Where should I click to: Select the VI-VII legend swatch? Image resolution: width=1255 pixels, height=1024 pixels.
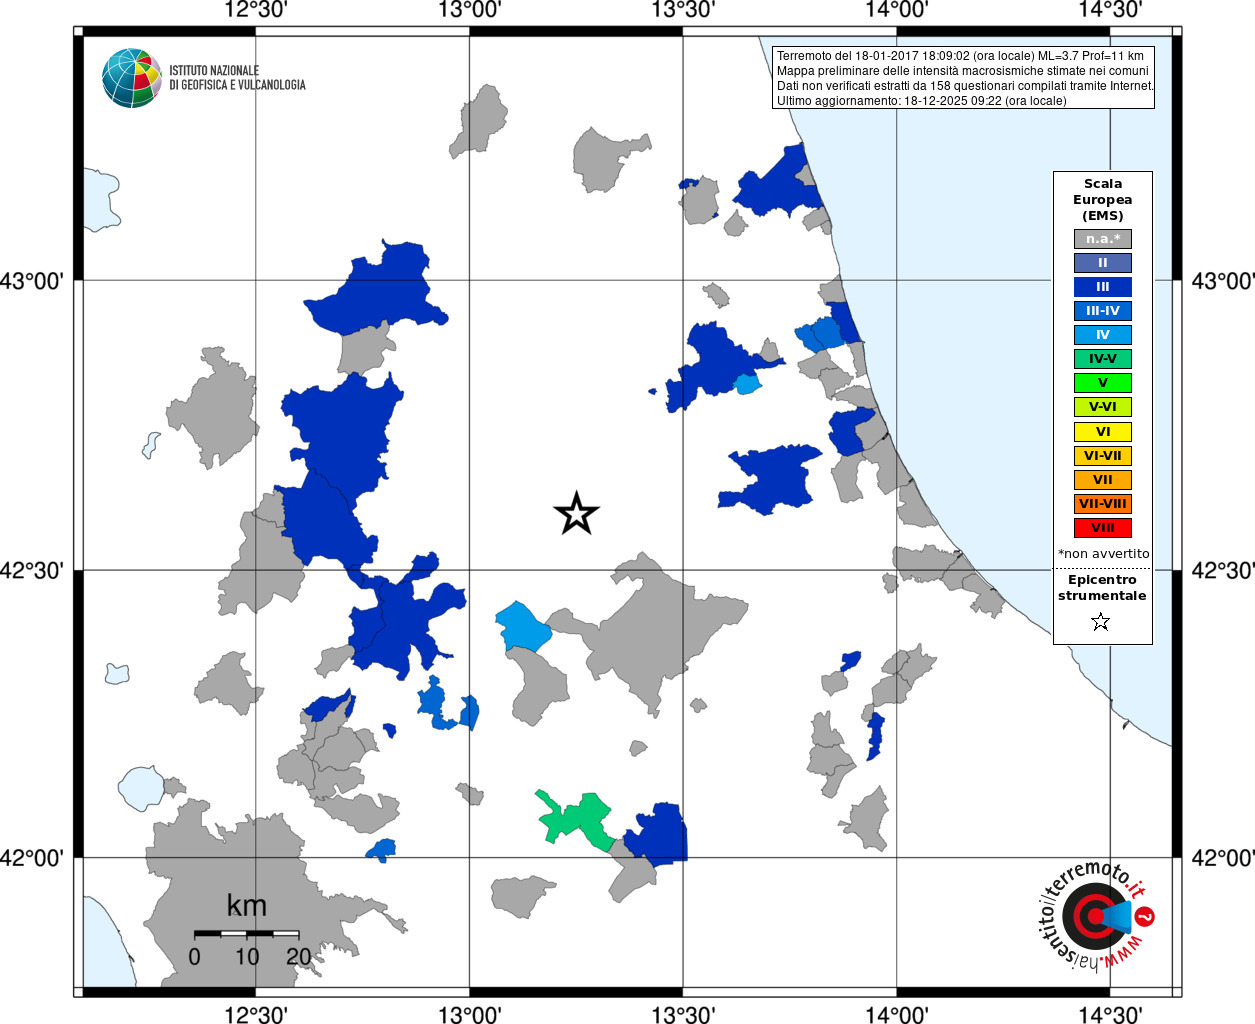1103,456
